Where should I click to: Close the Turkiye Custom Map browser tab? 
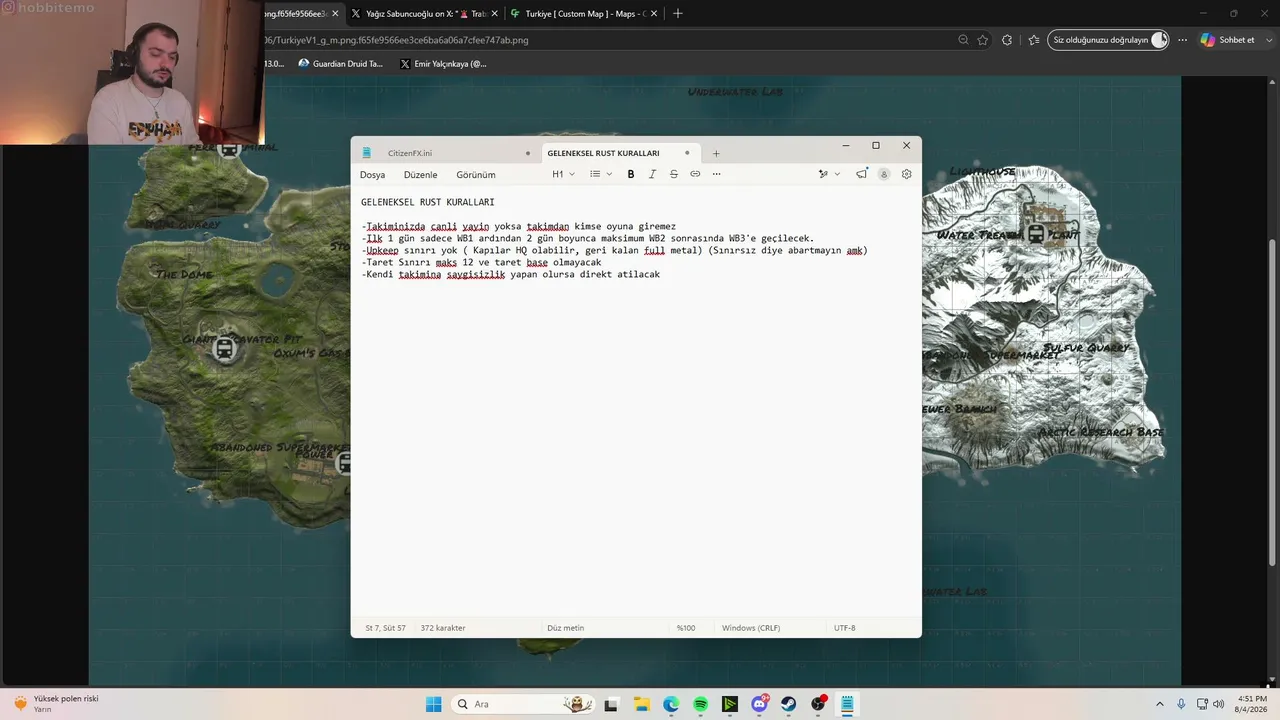click(656, 14)
